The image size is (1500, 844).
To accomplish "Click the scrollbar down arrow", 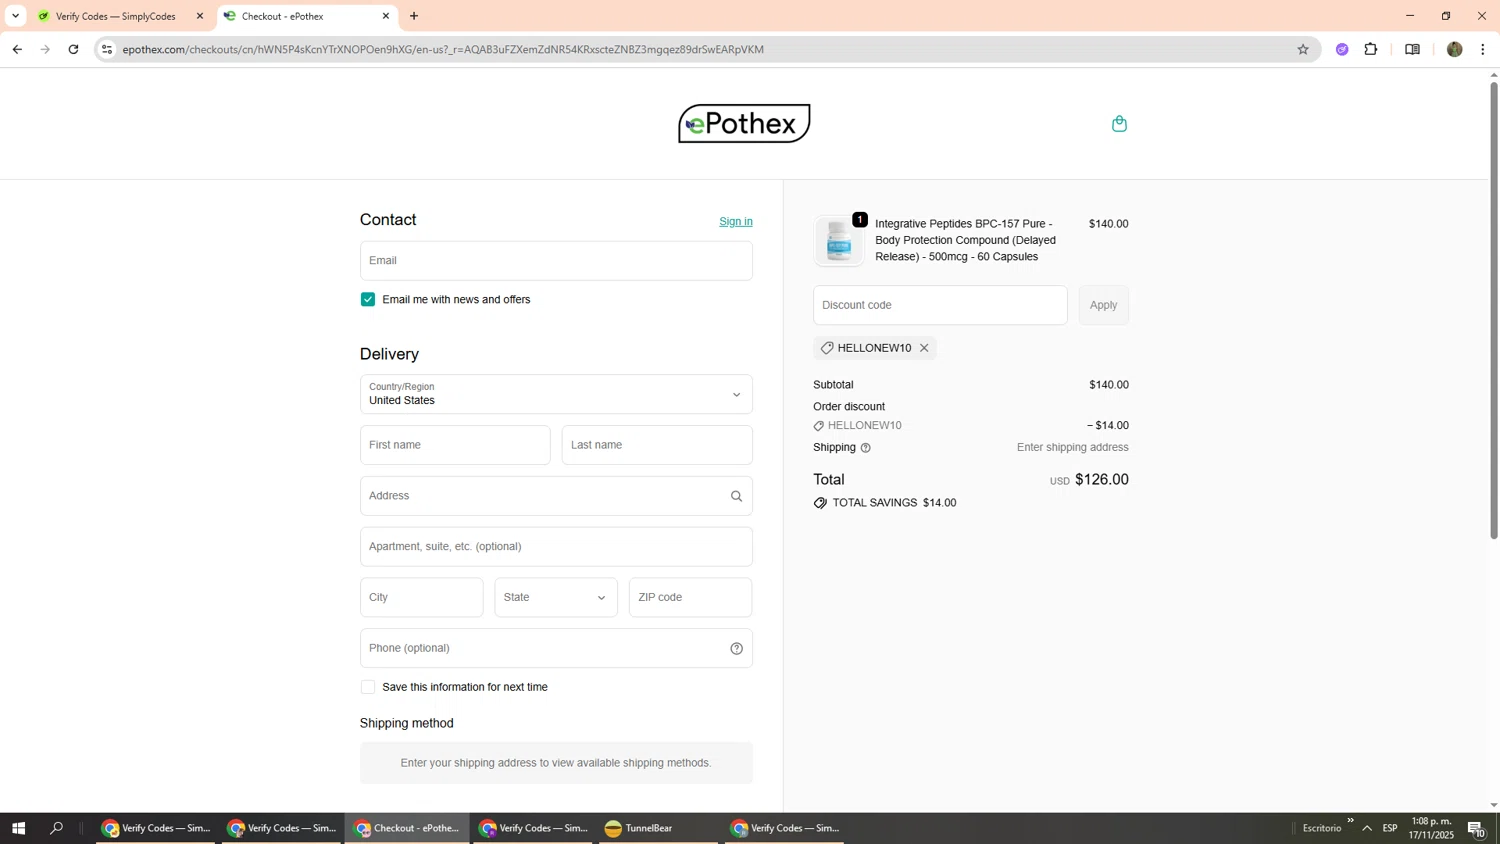I will click(x=1494, y=805).
